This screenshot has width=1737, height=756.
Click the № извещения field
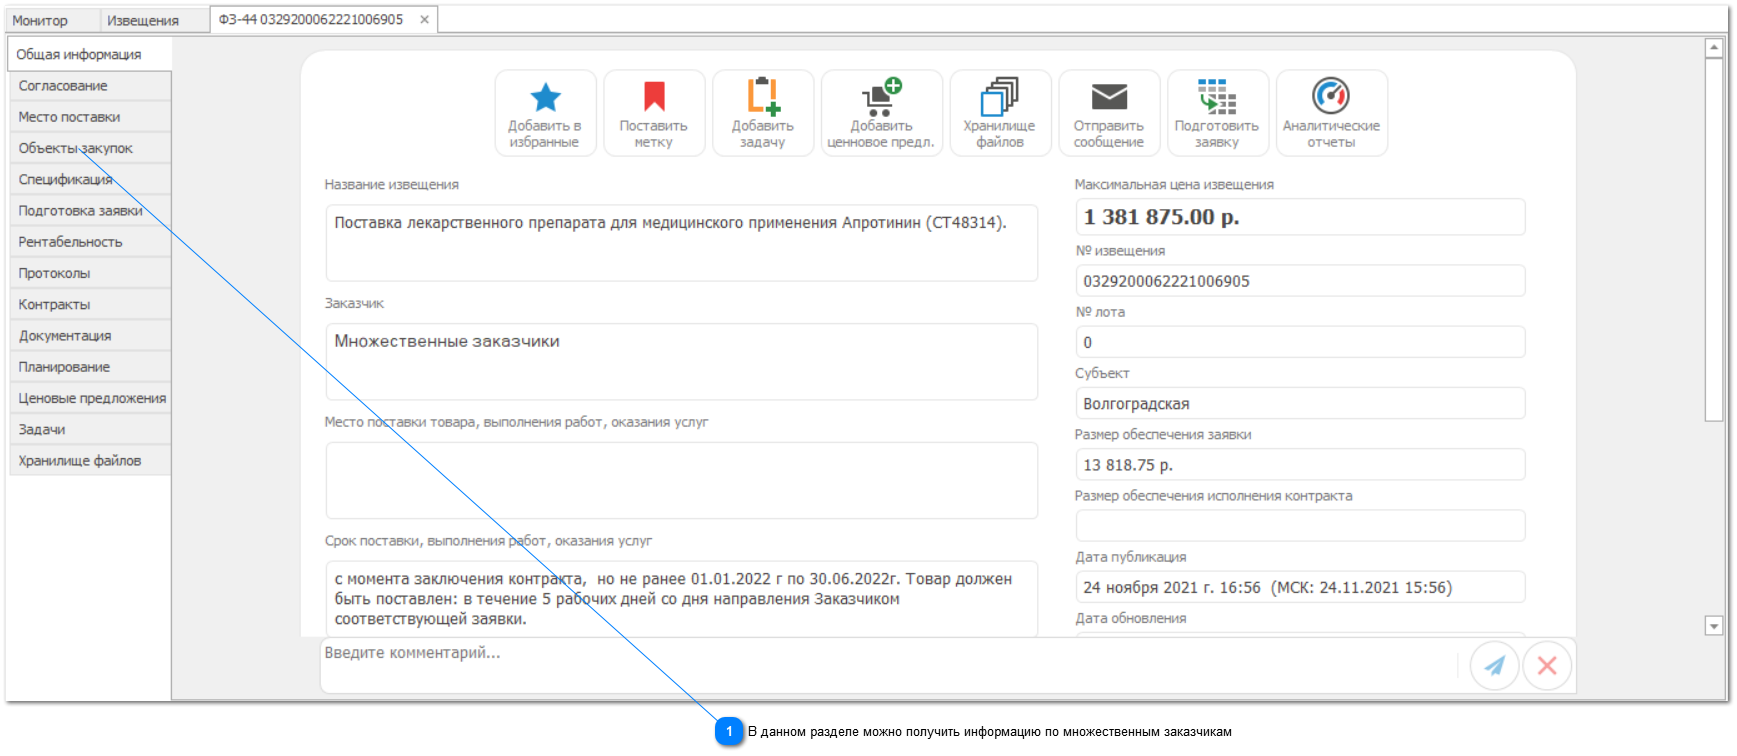coord(1300,281)
